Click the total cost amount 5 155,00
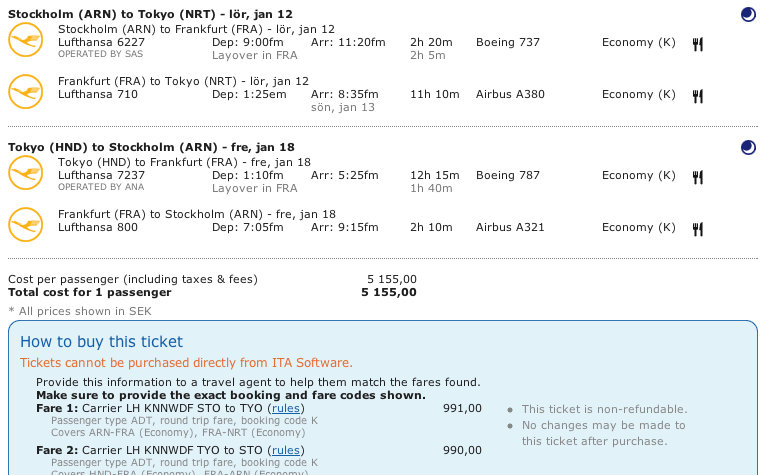This screenshot has width=768, height=475. pyautogui.click(x=389, y=293)
